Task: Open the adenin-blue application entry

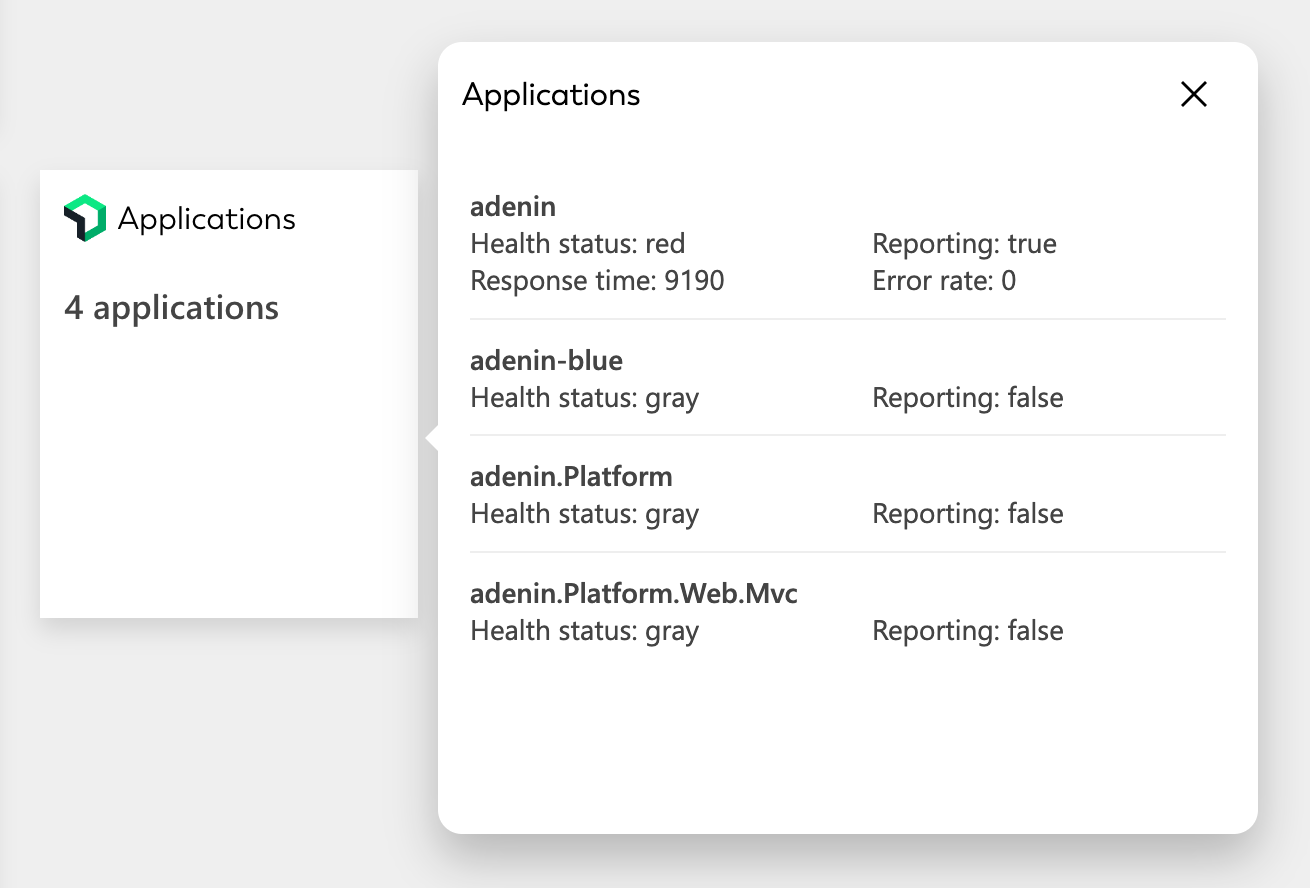Action: (546, 360)
